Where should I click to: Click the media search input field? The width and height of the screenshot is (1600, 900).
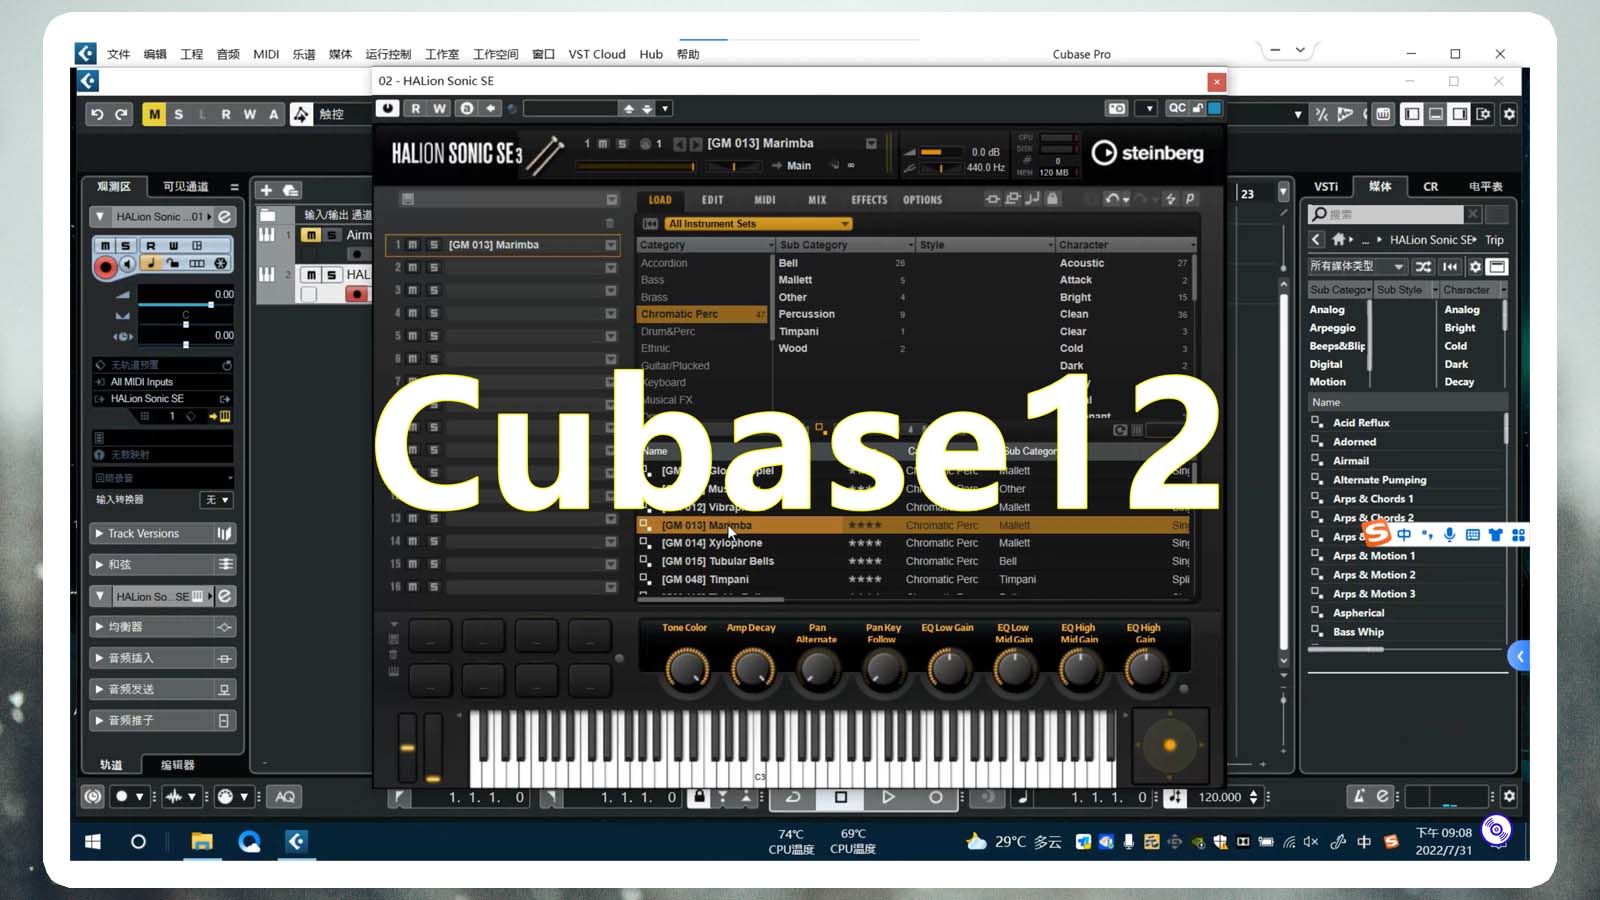[1385, 214]
